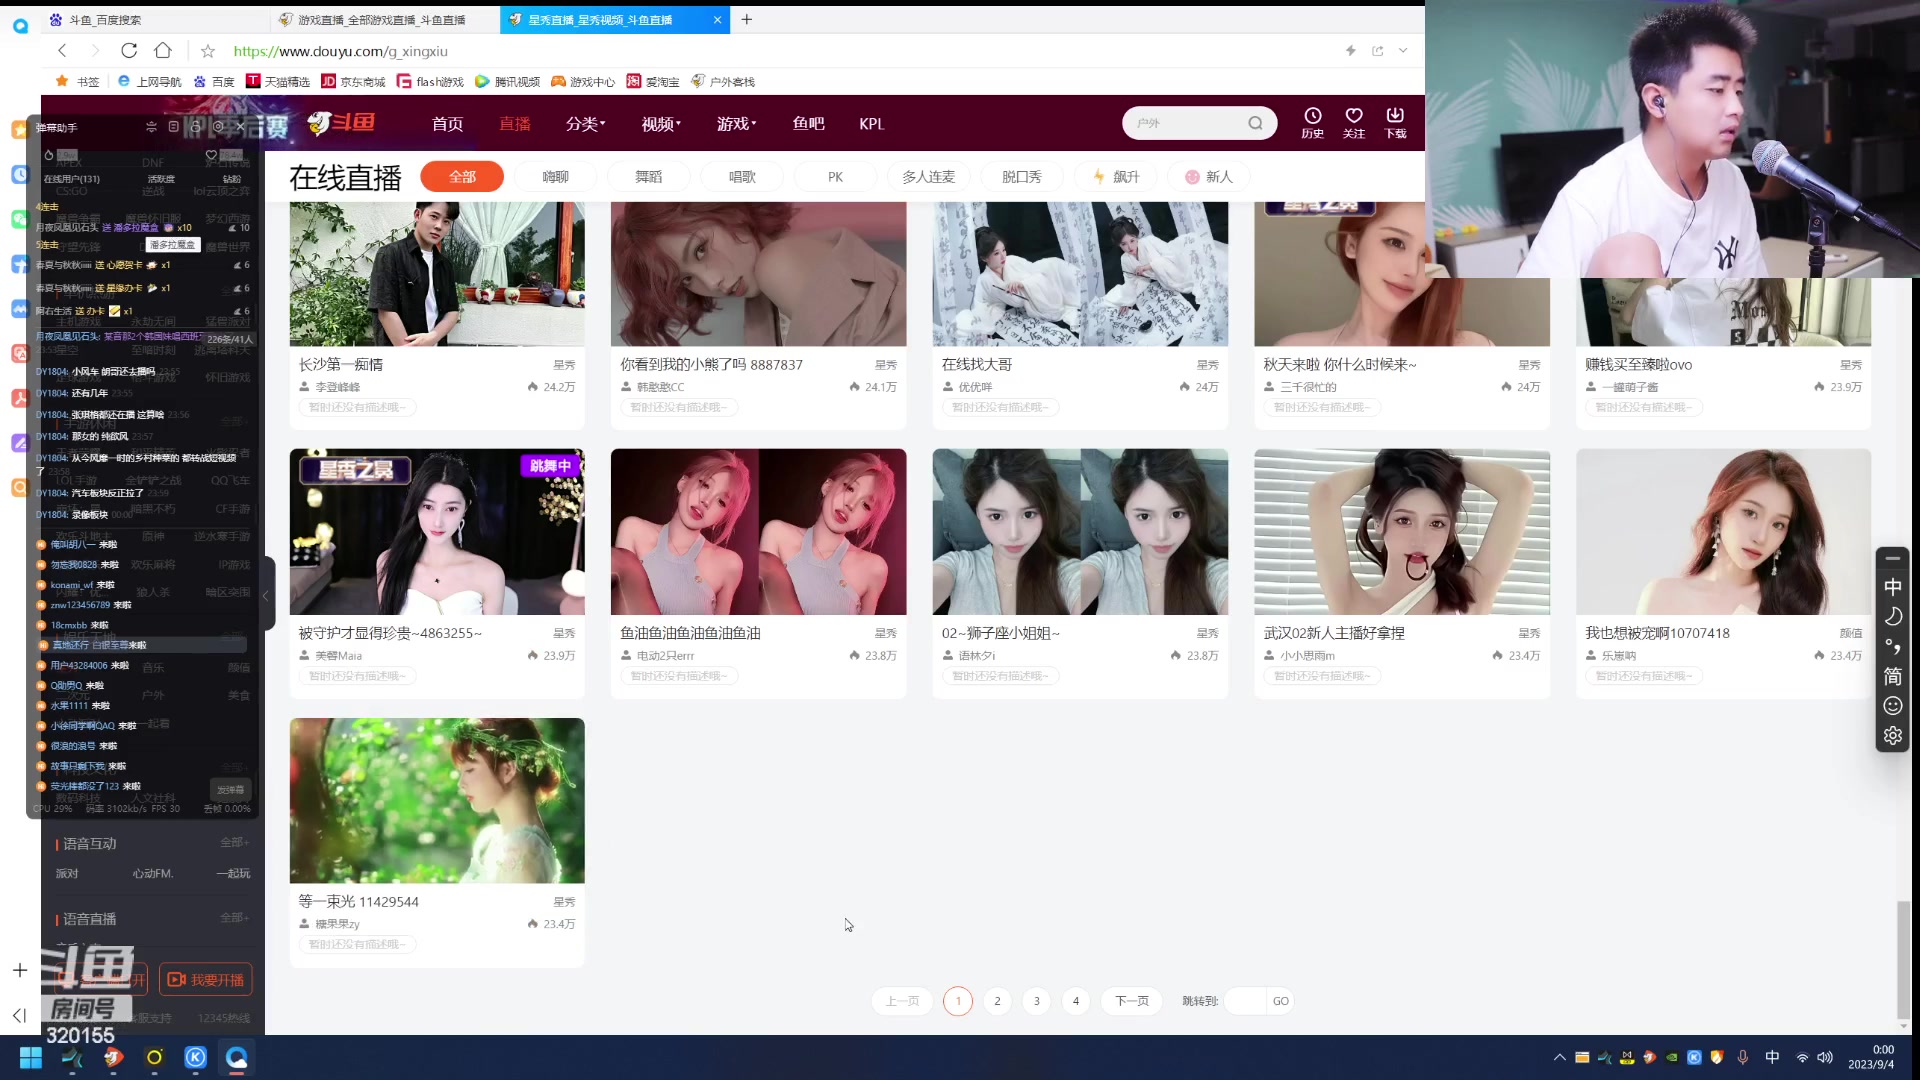Select the 嗨聊 category filter
The image size is (1920, 1080).
(556, 177)
